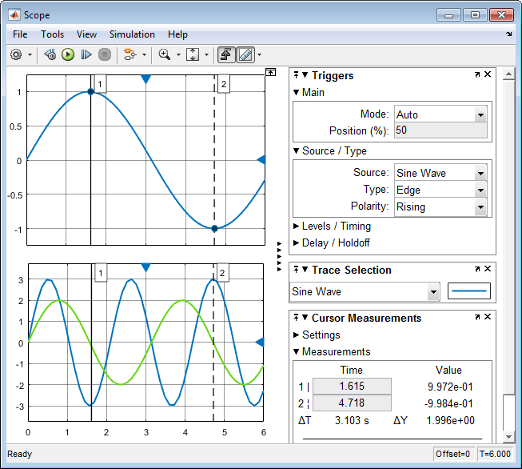Image resolution: width=522 pixels, height=469 pixels.
Task: Toggle the Triggers panel toolbar button
Action: click(226, 55)
